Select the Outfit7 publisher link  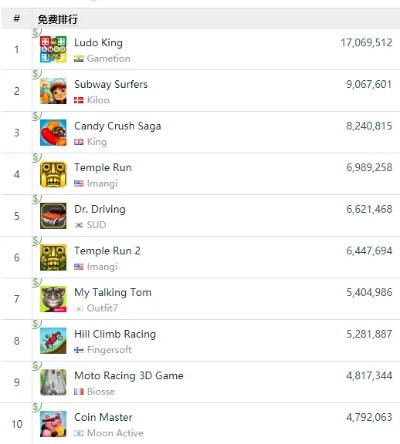(102, 308)
